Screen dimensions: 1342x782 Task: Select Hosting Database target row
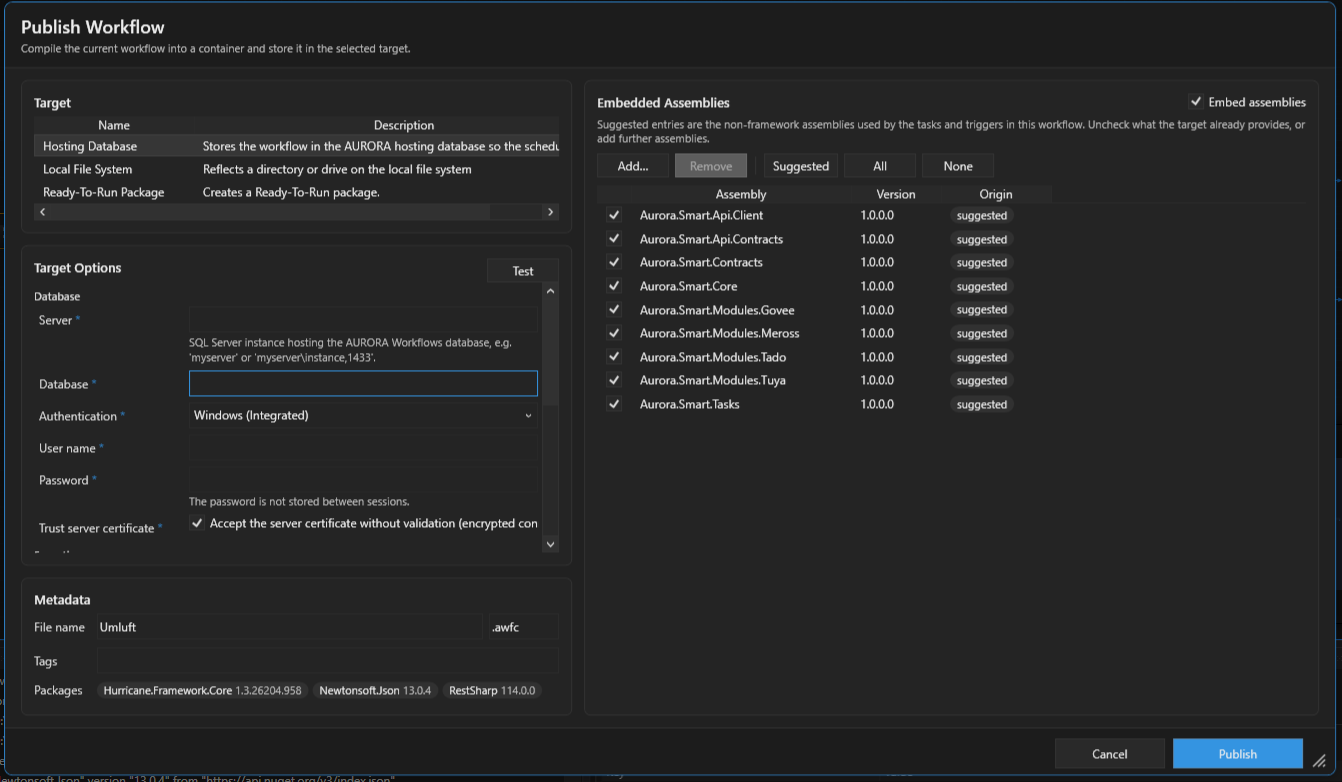[x=296, y=146]
